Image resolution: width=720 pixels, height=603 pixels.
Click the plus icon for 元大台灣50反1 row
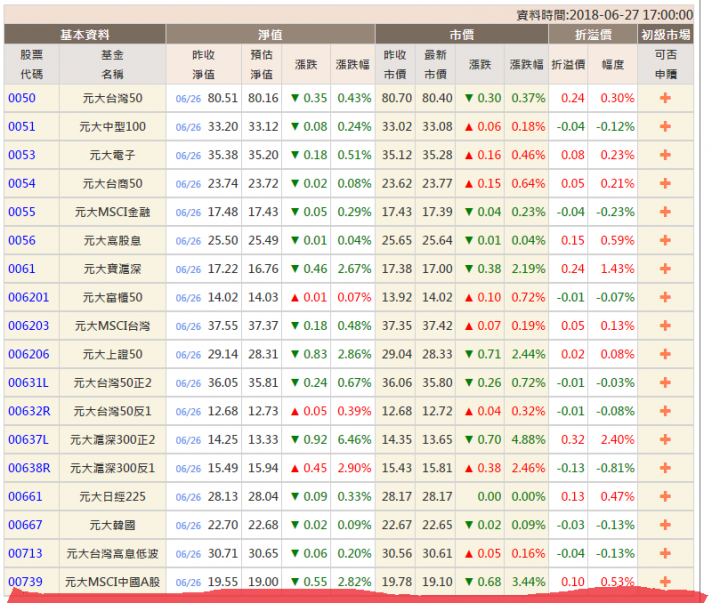665,411
